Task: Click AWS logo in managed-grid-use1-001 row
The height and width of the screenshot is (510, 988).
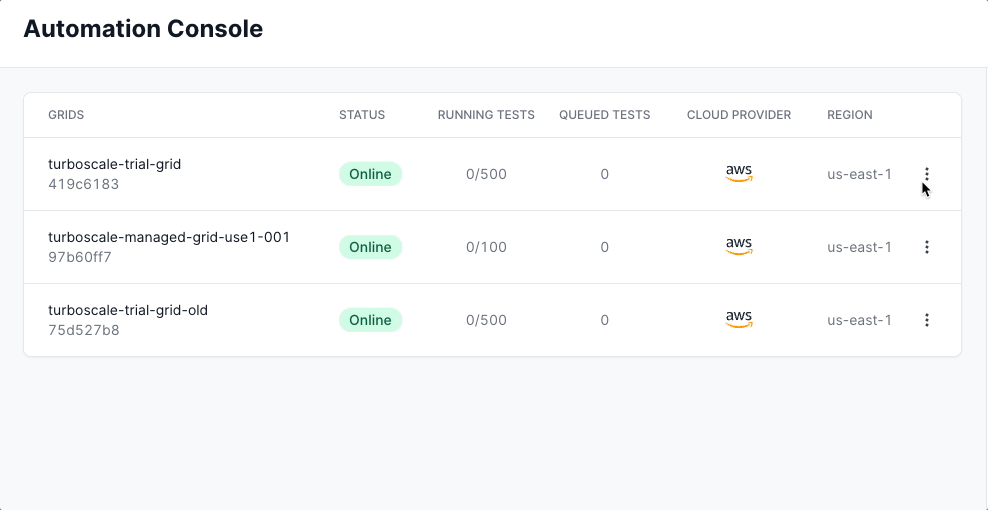Action: [739, 247]
